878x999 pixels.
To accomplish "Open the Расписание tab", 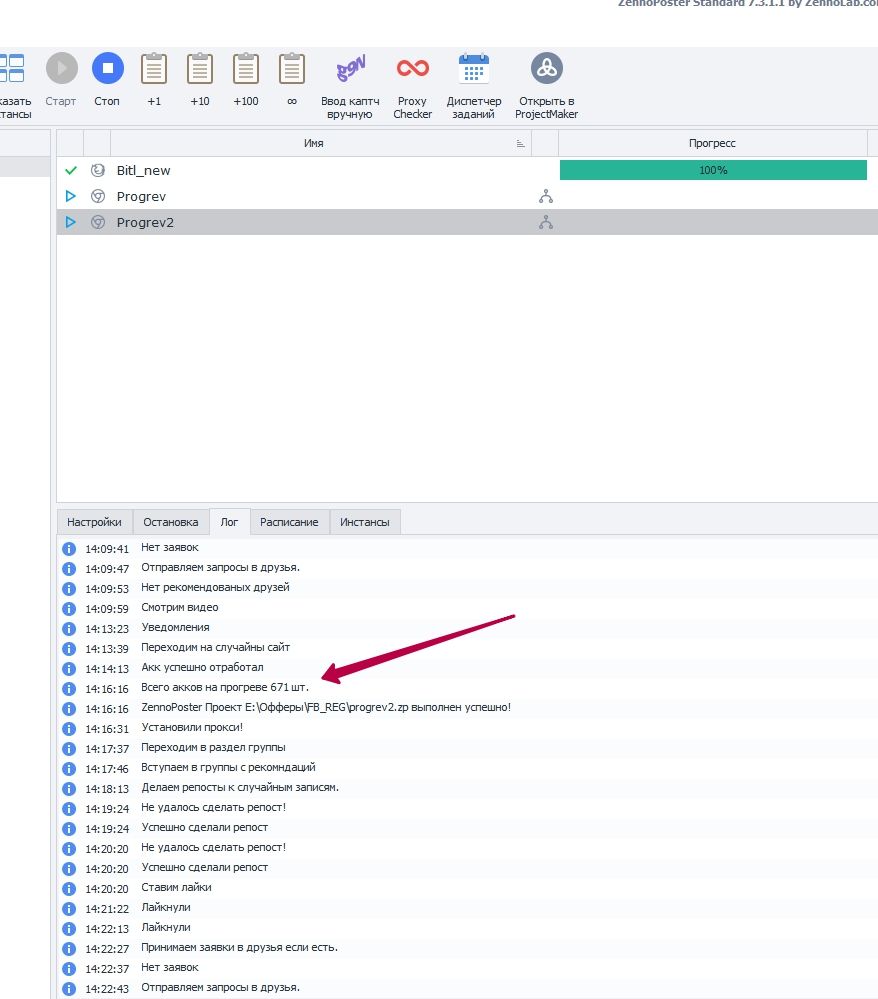I will click(289, 522).
